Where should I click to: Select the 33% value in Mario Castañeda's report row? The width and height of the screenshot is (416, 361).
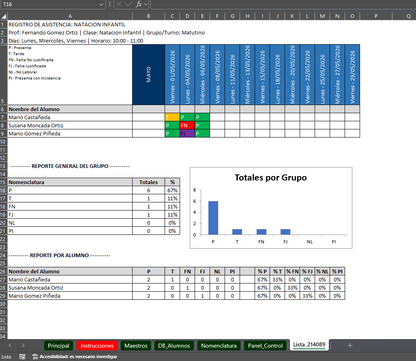(277, 280)
